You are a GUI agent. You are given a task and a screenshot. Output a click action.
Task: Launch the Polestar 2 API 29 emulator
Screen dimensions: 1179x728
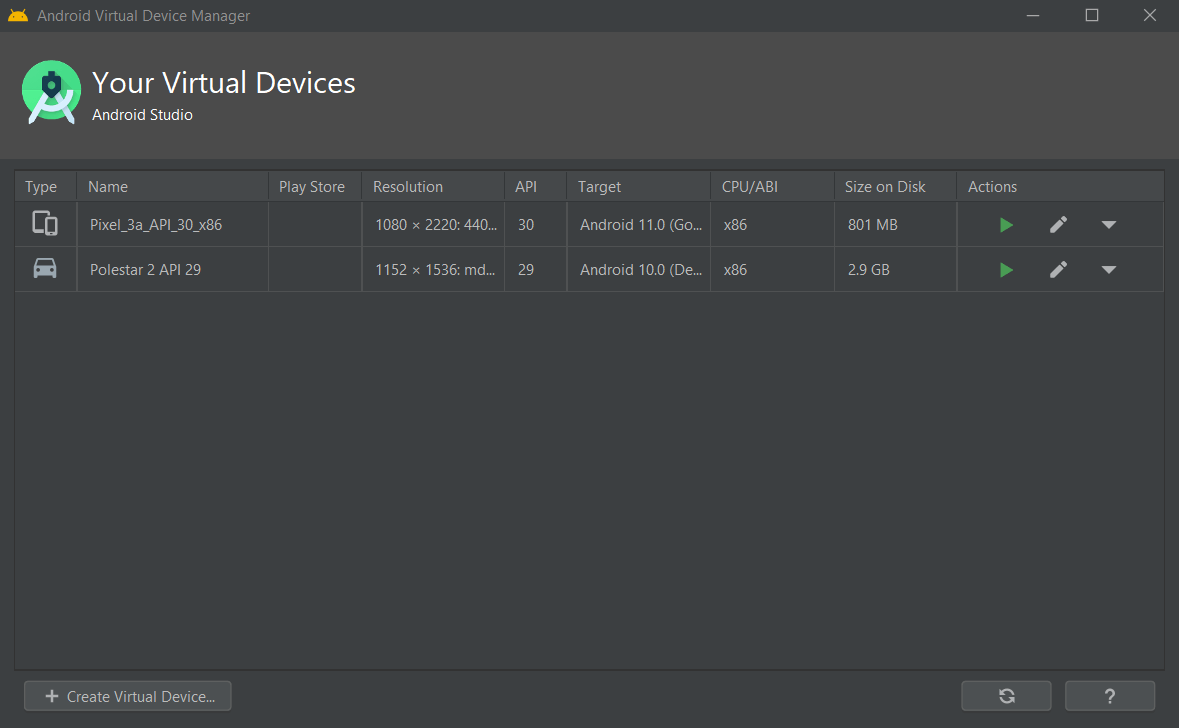coord(1006,270)
